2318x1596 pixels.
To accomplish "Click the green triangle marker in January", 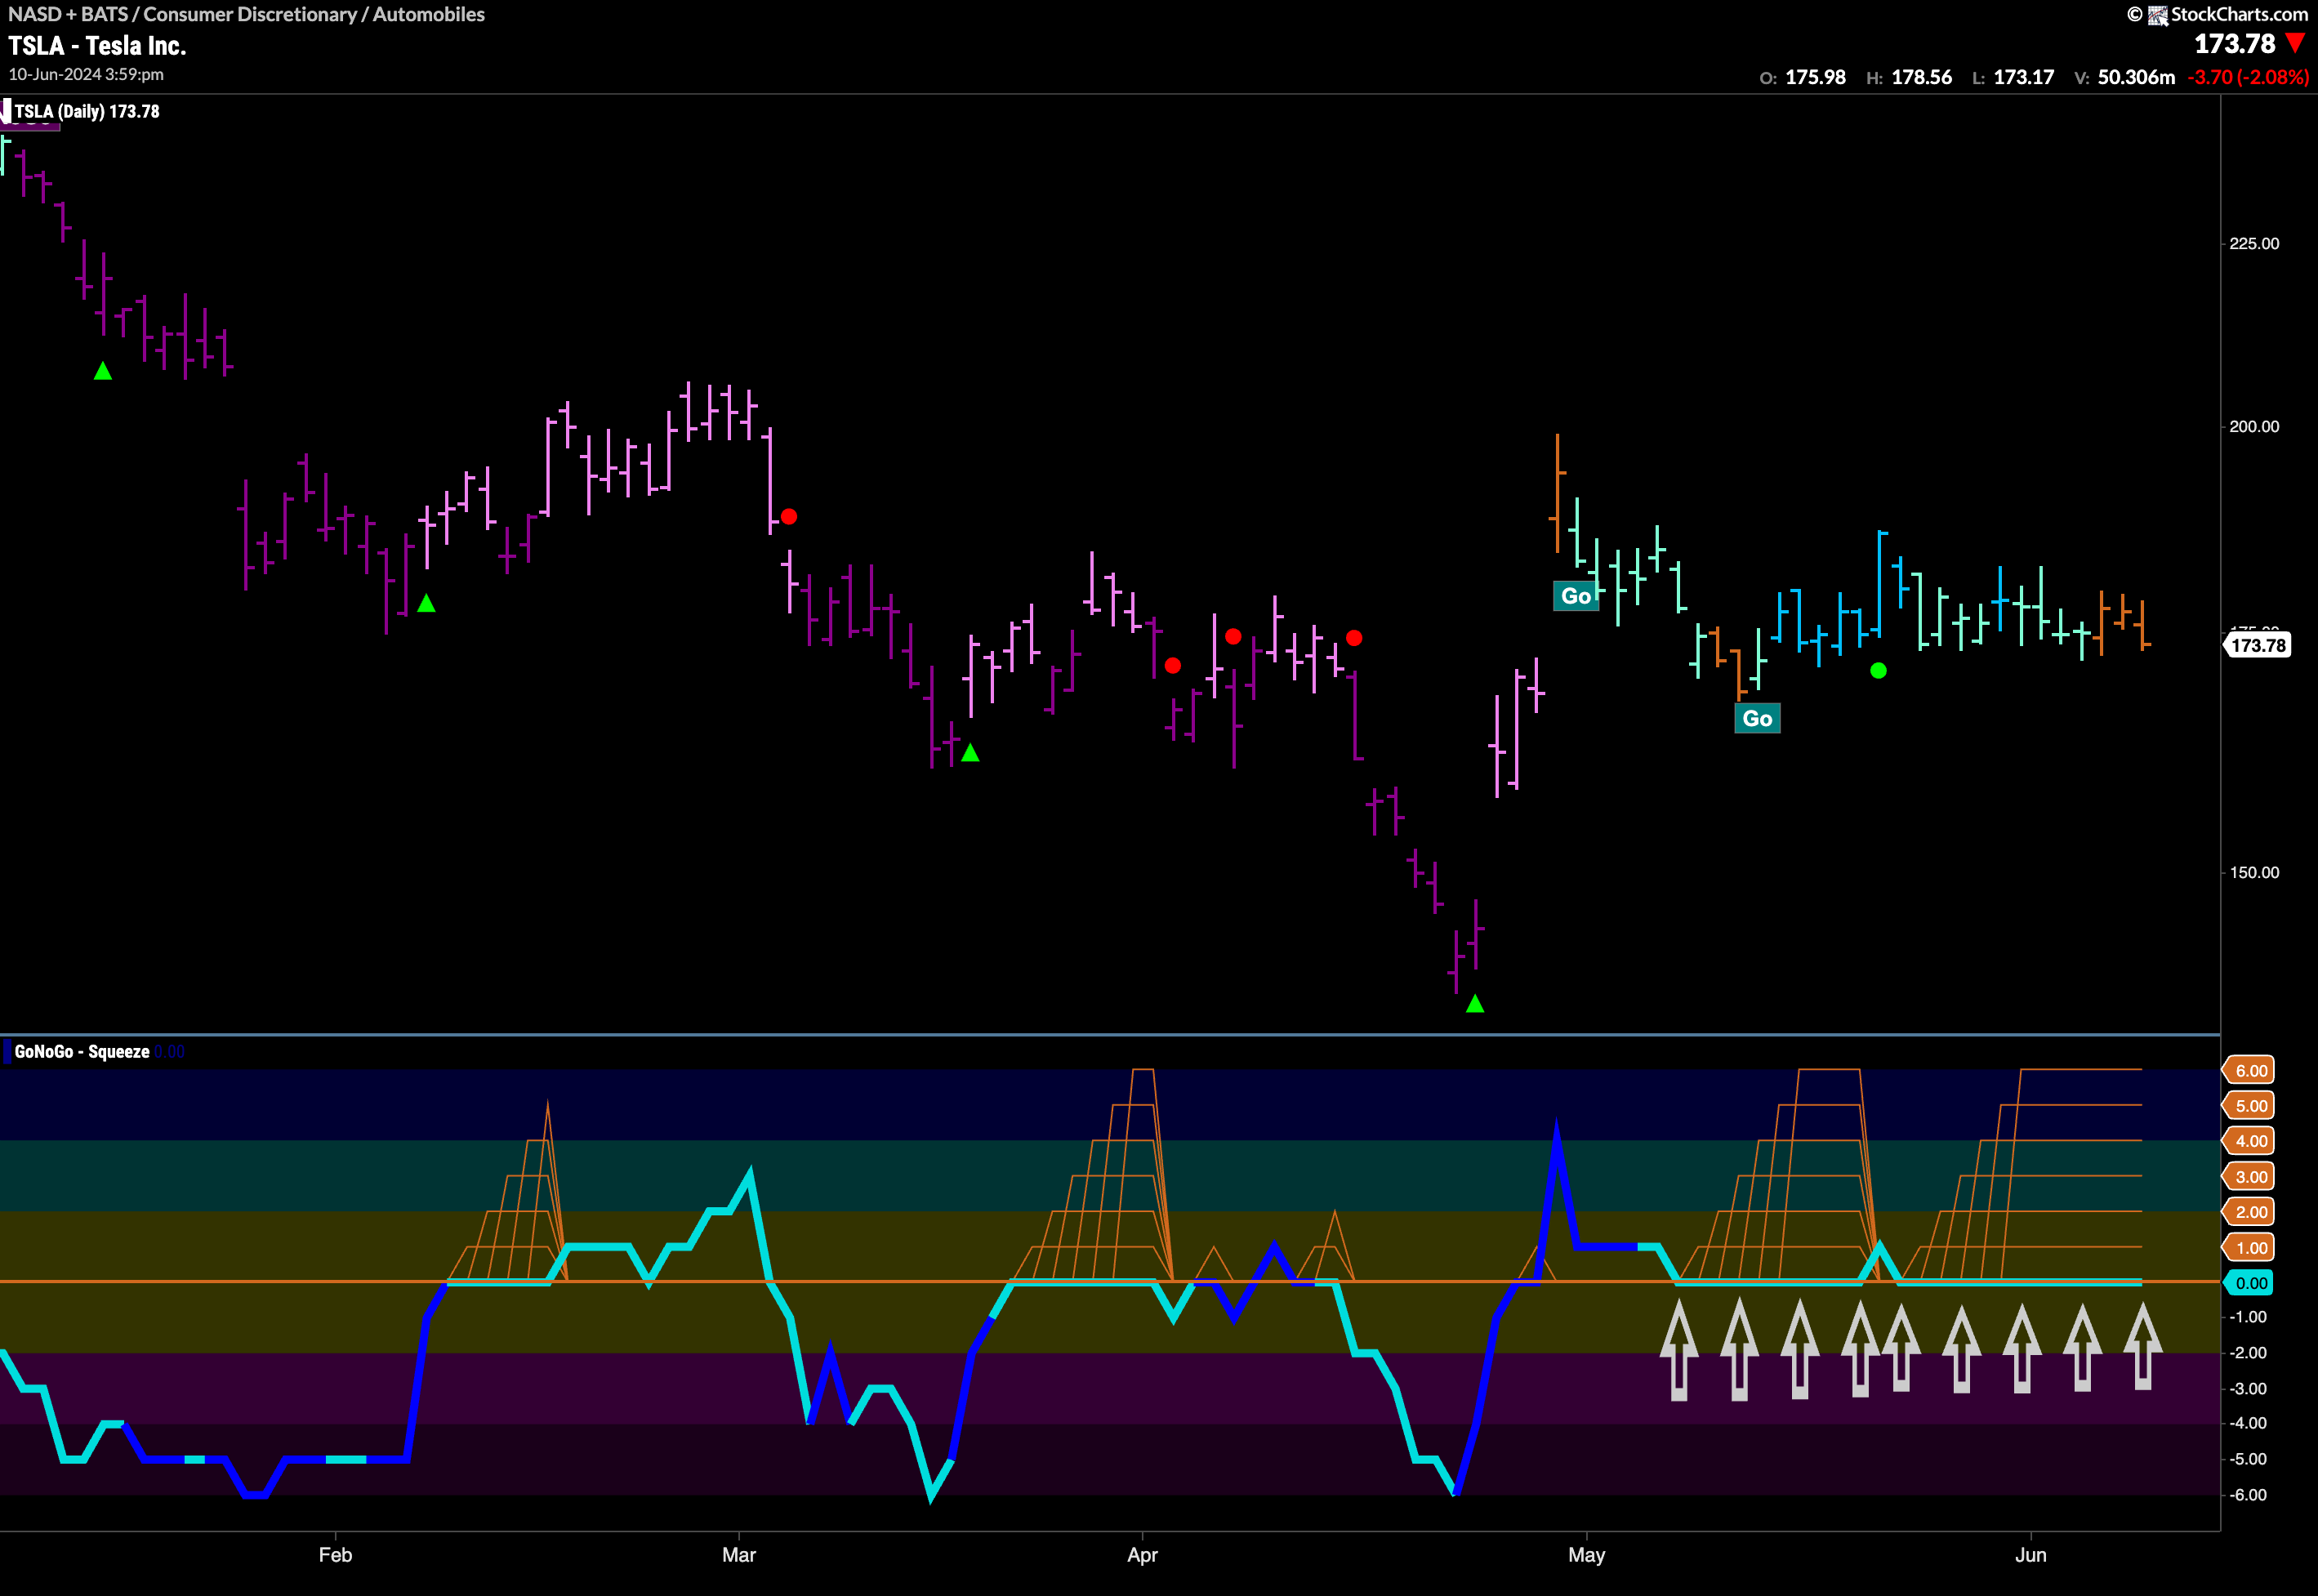I will 103,371.
